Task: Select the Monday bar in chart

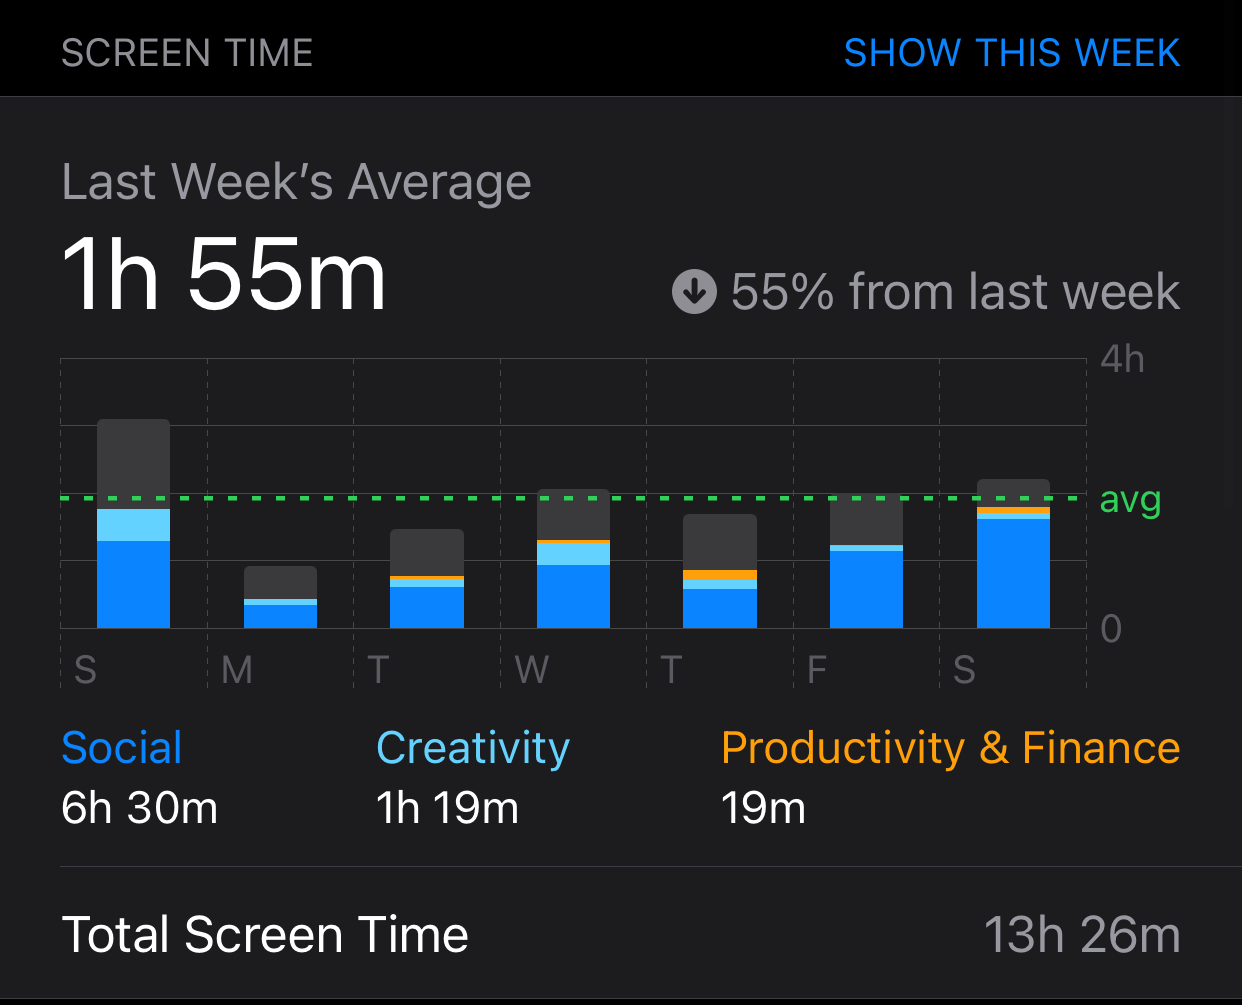Action: [280, 597]
